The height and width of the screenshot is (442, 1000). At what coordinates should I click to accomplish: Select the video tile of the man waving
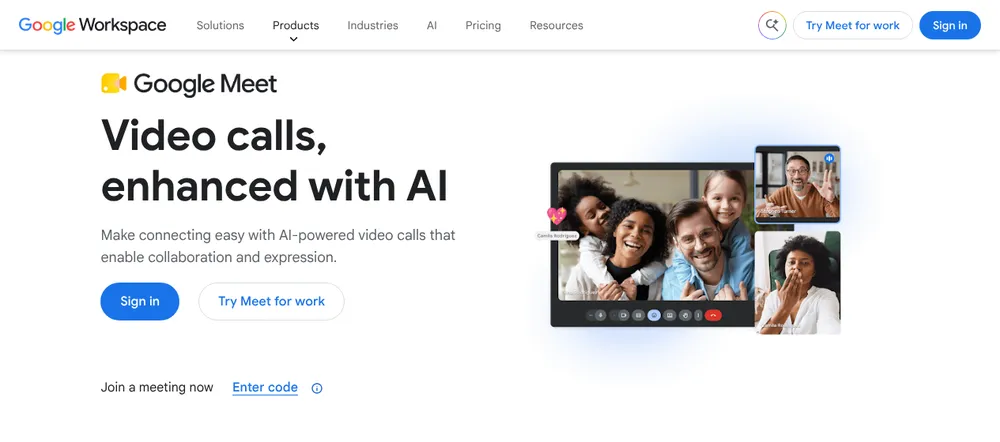797,184
